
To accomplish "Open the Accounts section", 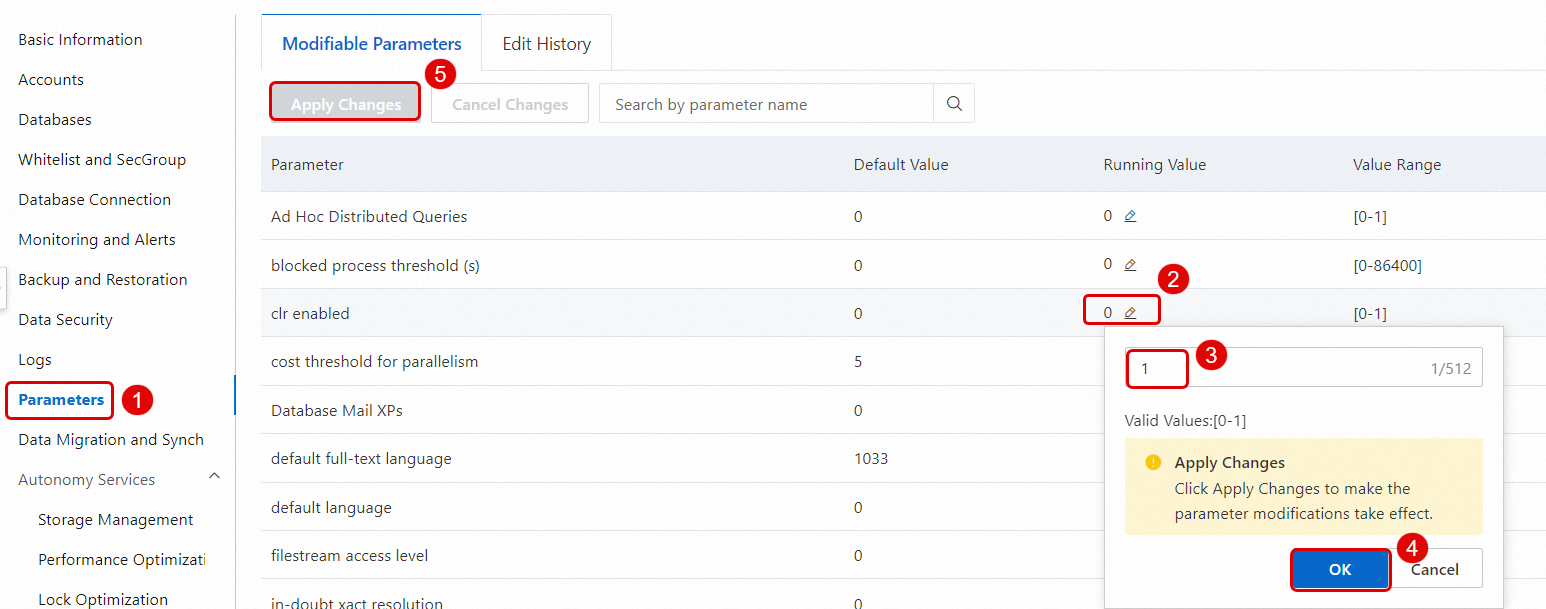I will coord(51,80).
